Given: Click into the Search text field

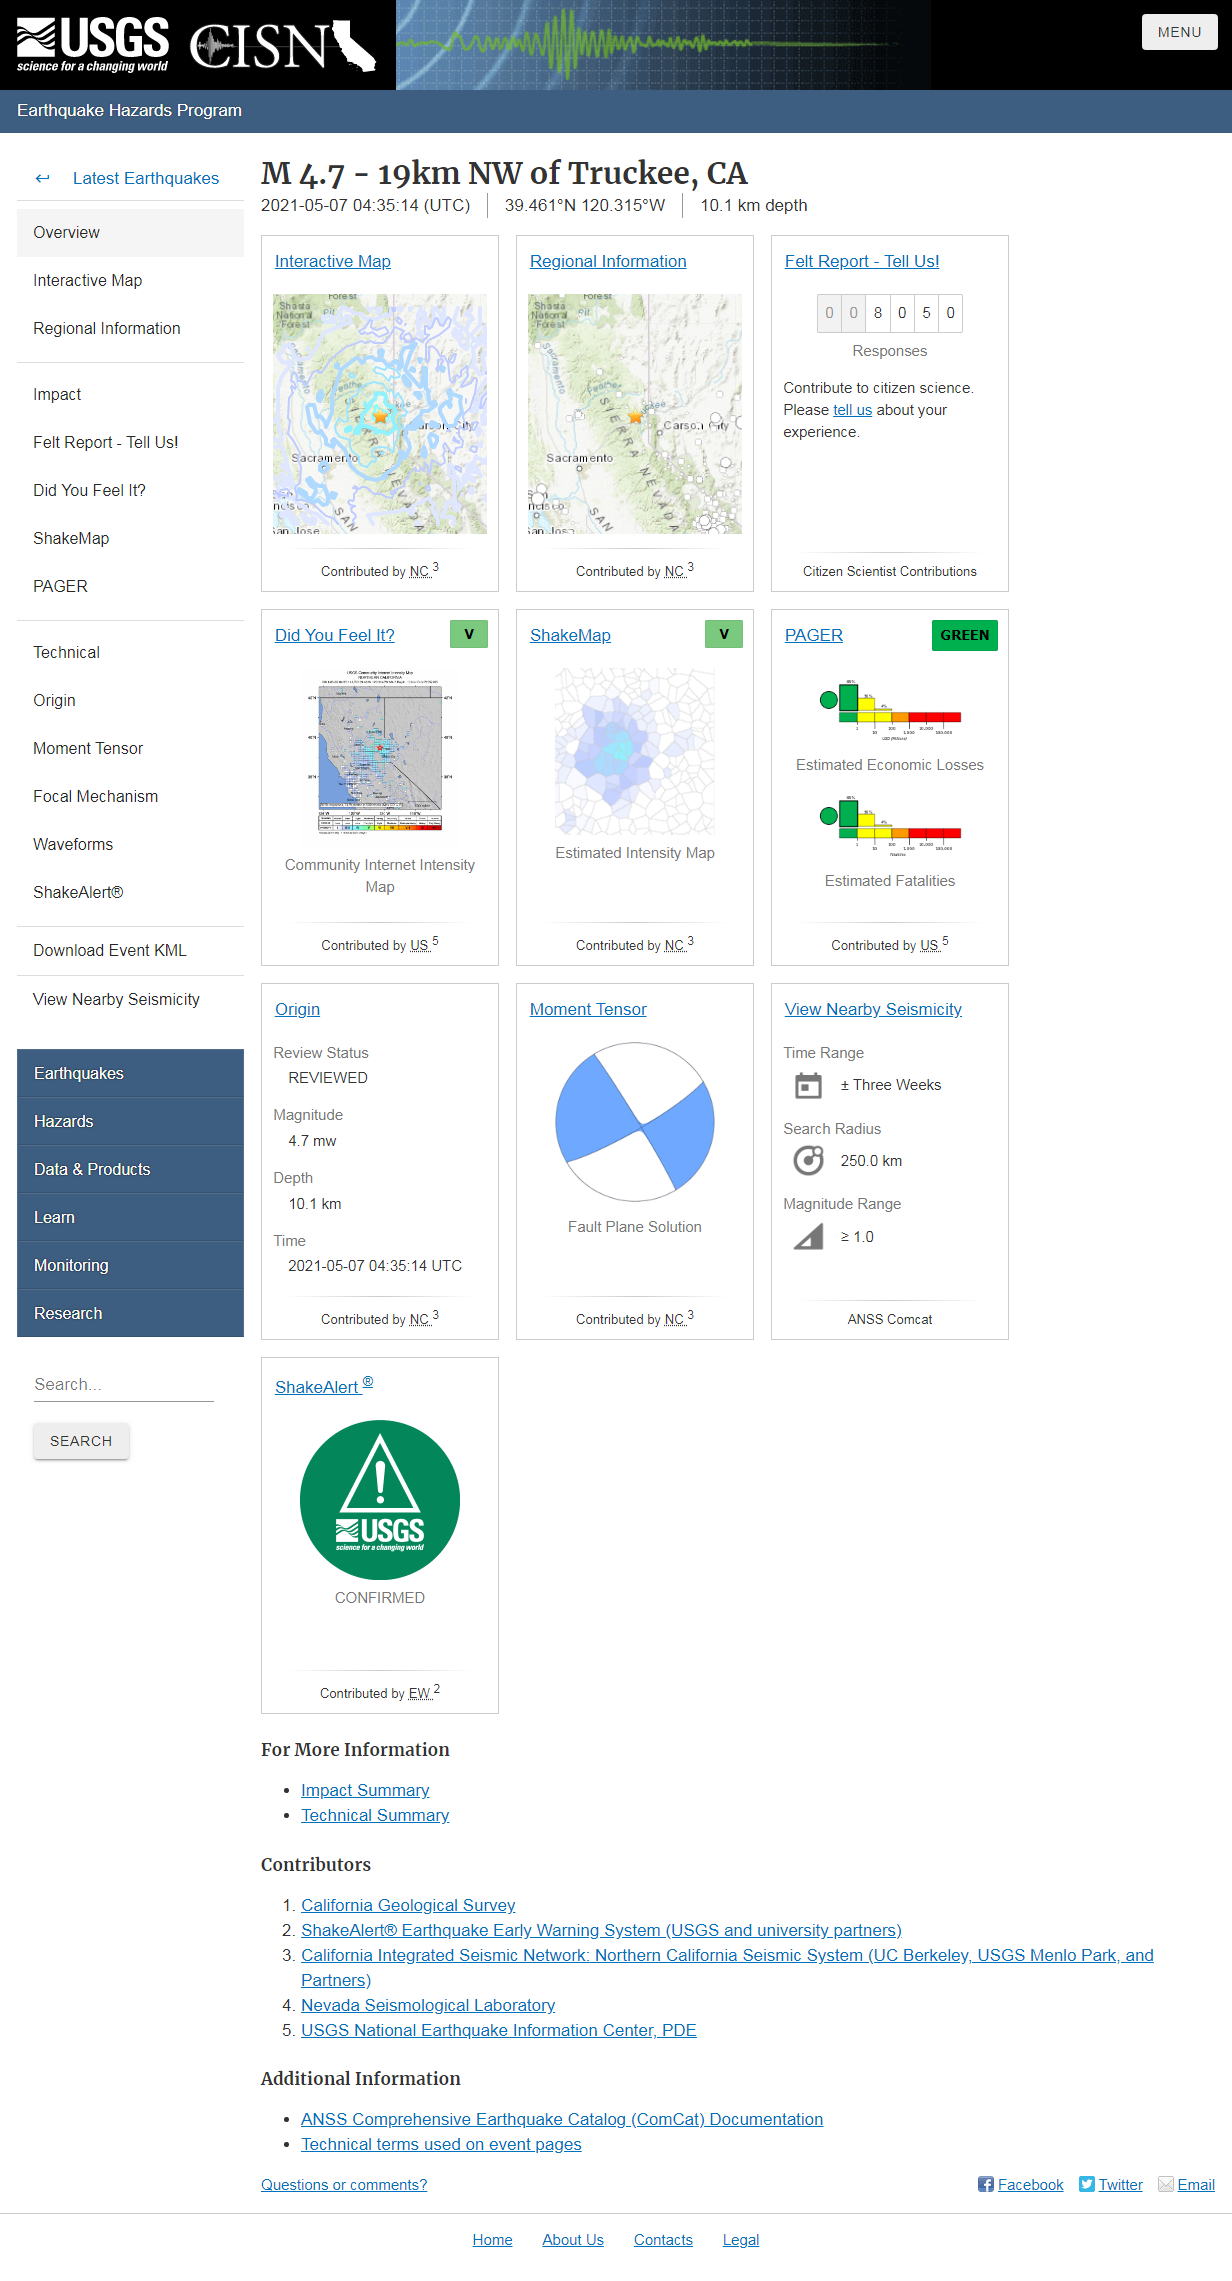Looking at the screenshot, I should click(123, 1384).
